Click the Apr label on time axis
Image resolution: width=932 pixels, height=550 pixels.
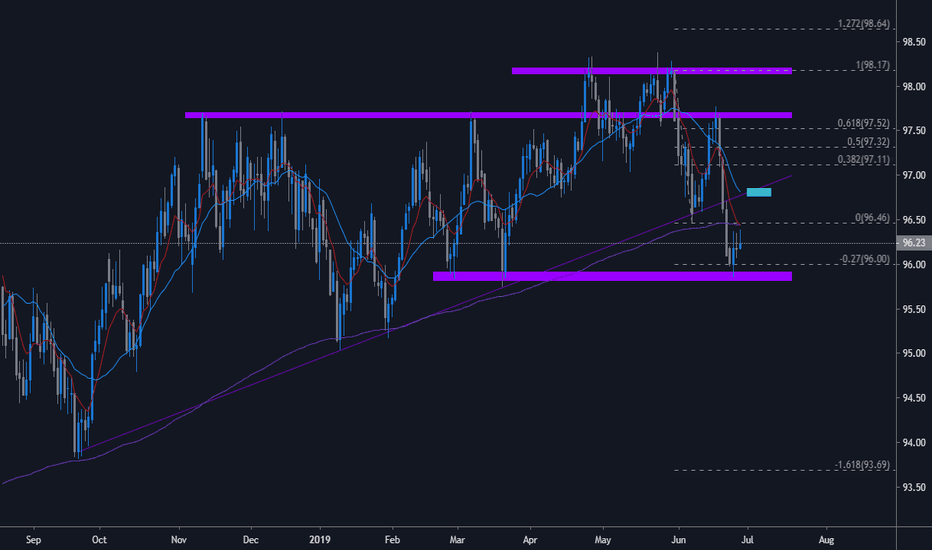(530, 540)
